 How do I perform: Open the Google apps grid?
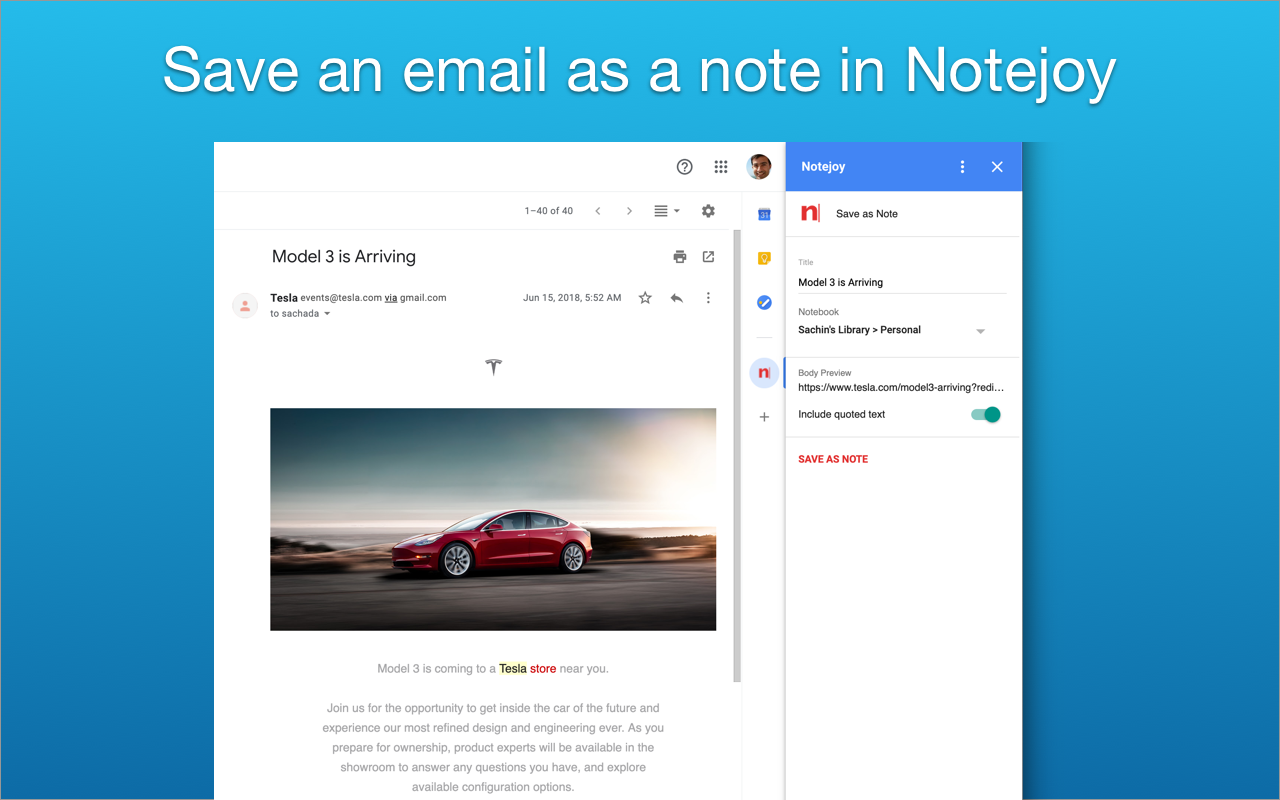(x=721, y=167)
